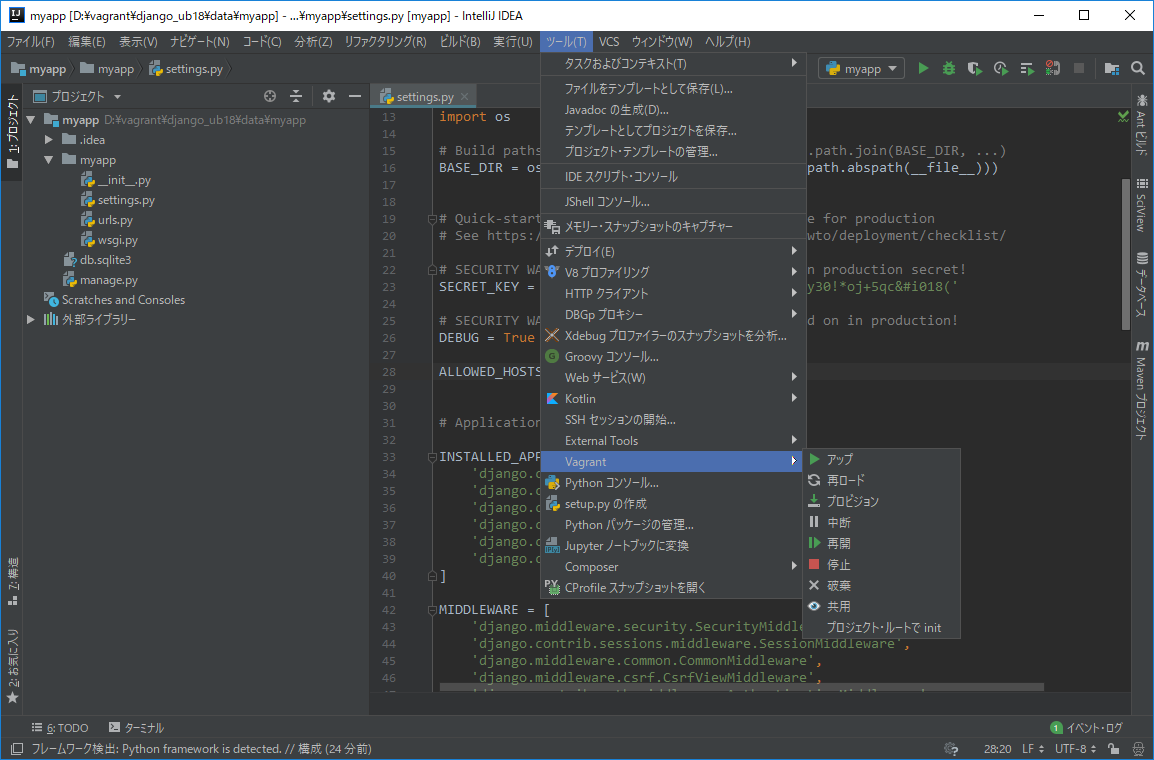
Task: Open ターミナル tool window button
Action: click(x=136, y=728)
